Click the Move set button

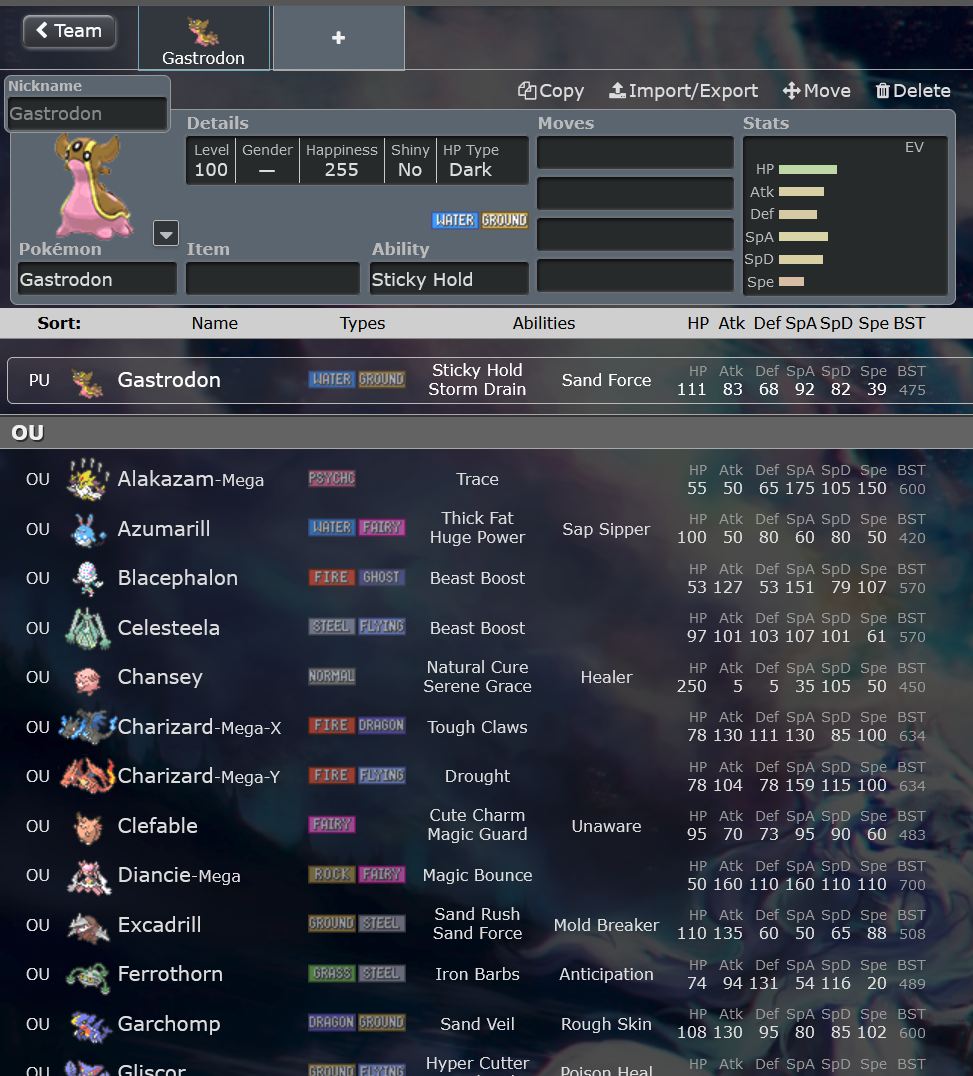(x=817, y=91)
